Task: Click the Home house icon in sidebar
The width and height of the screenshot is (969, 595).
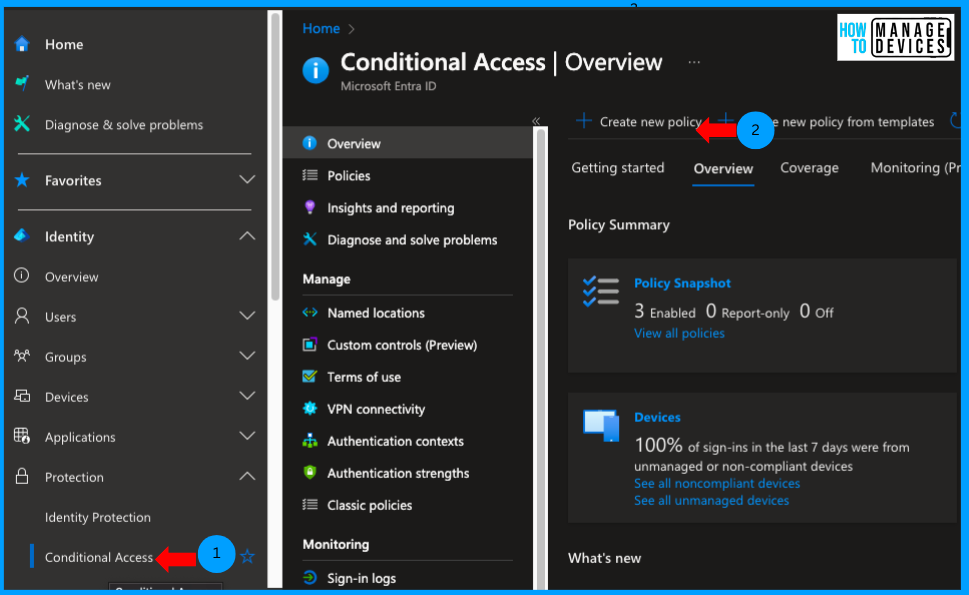Action: tap(22, 44)
